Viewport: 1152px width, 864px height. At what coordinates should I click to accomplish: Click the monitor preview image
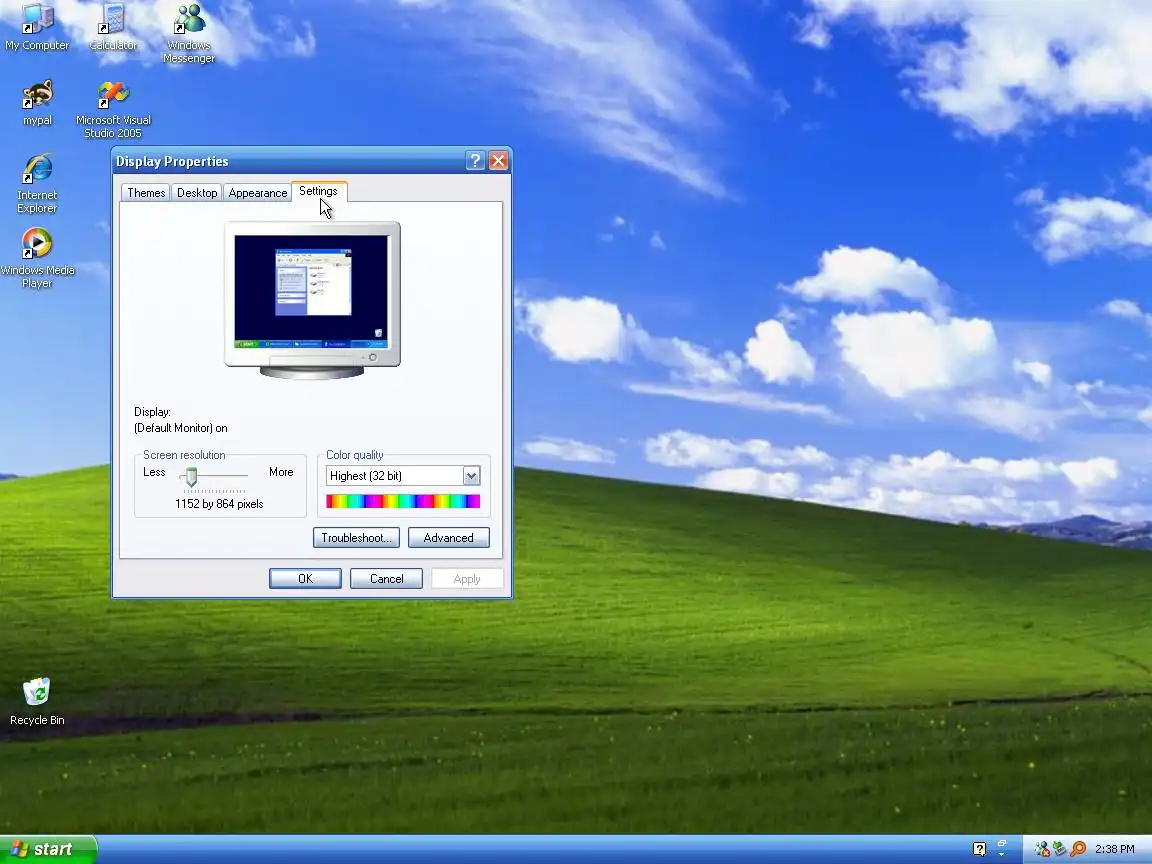coord(312,300)
